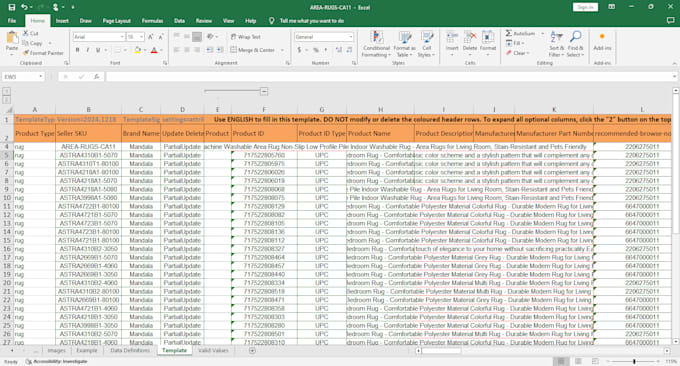Apply Italic formatting

pyautogui.click(x=88, y=50)
